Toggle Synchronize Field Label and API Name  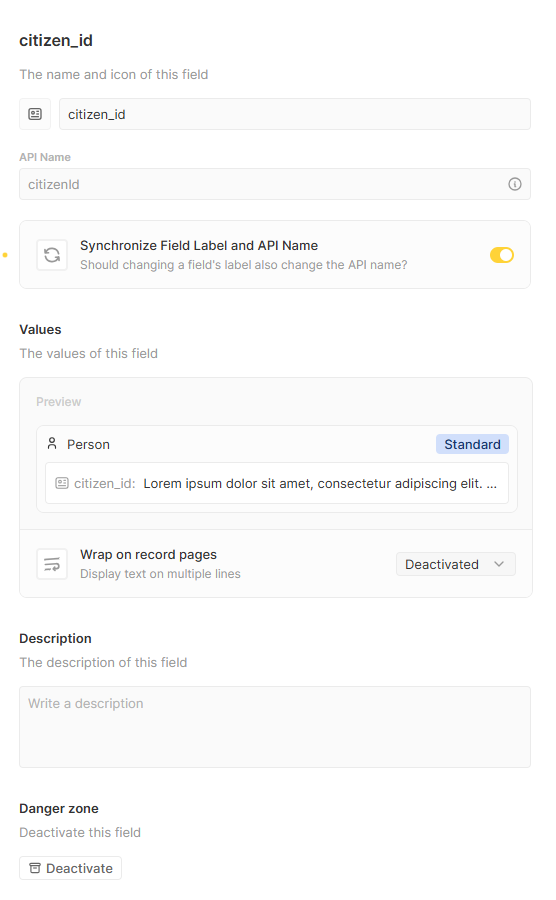click(501, 255)
